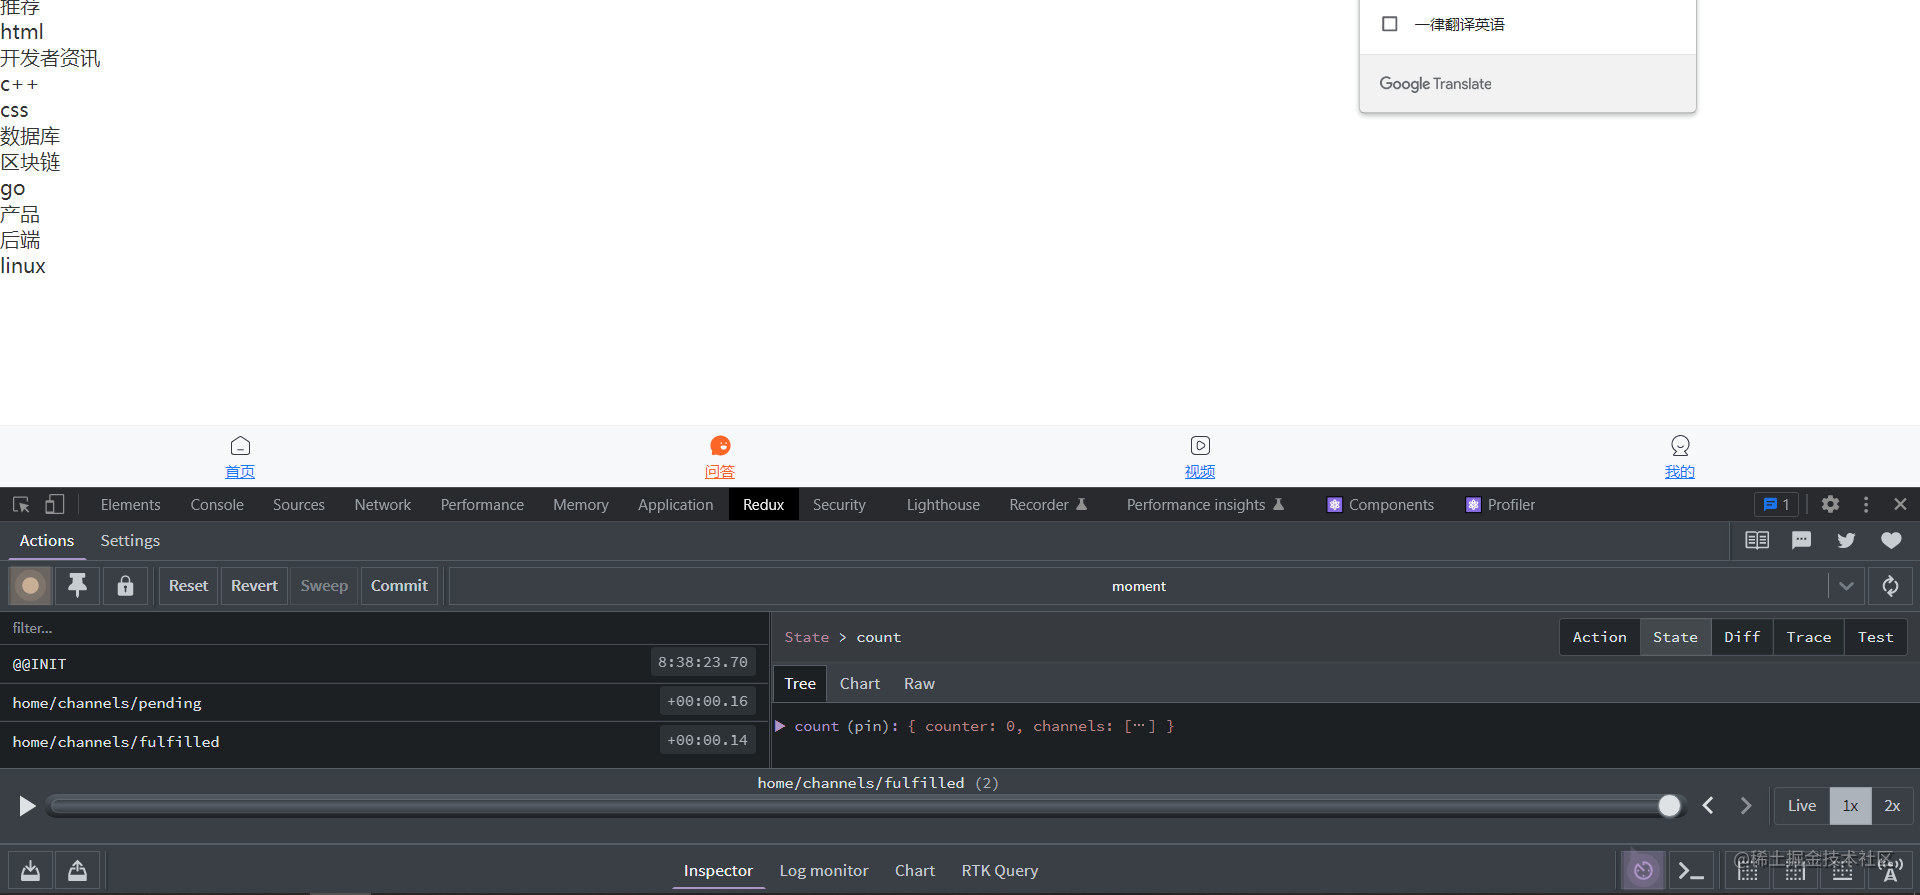
Task: Click the sync refresh icon beside moment
Action: pos(1890,586)
